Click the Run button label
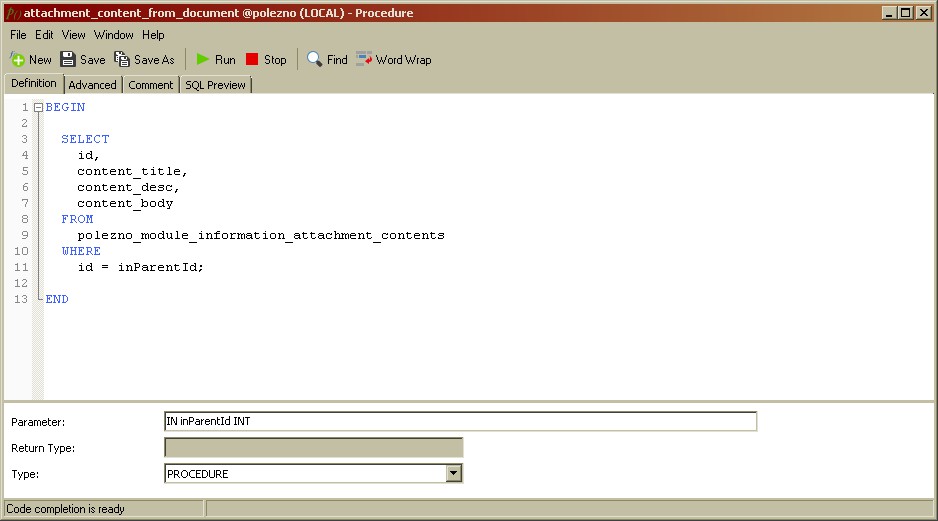This screenshot has width=938, height=521. [x=225, y=60]
